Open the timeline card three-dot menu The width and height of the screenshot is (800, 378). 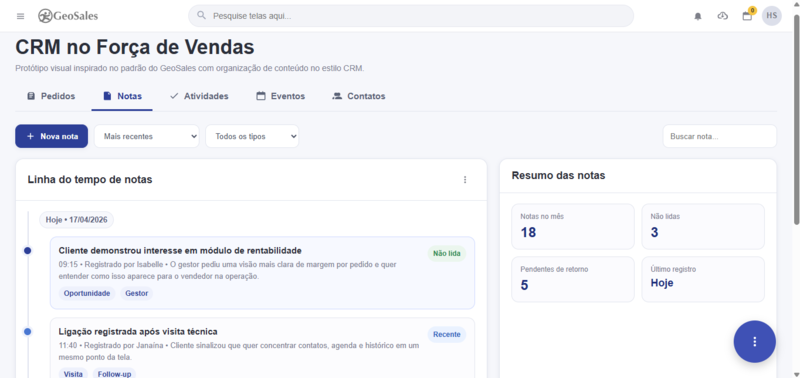tap(465, 180)
